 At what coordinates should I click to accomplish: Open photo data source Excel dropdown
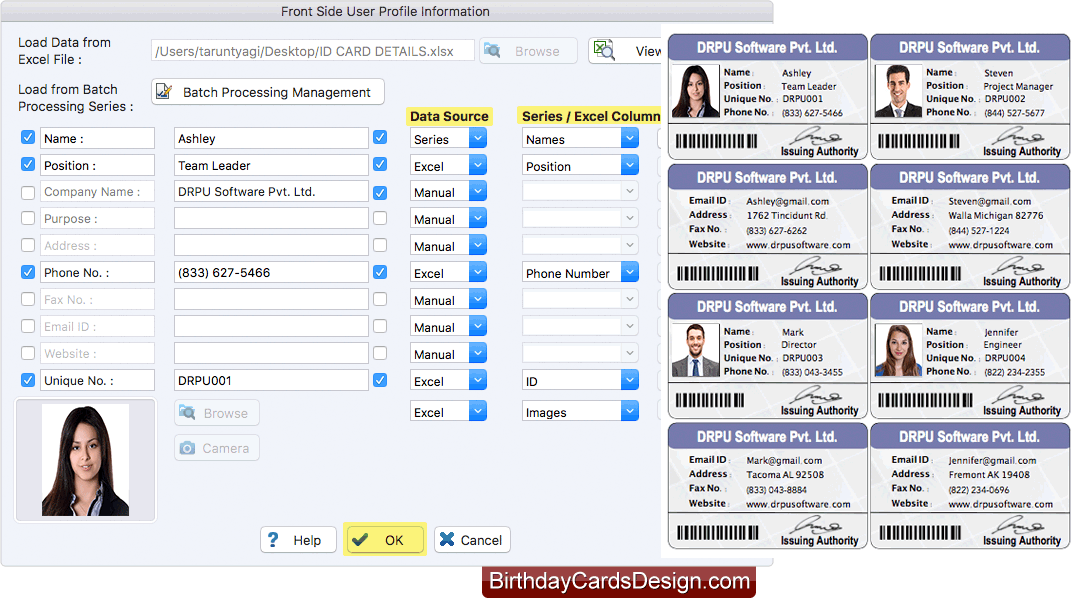coord(448,412)
